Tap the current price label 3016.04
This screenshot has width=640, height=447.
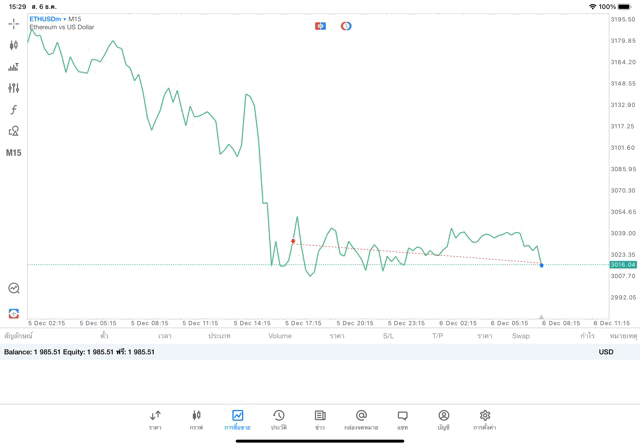(623, 265)
